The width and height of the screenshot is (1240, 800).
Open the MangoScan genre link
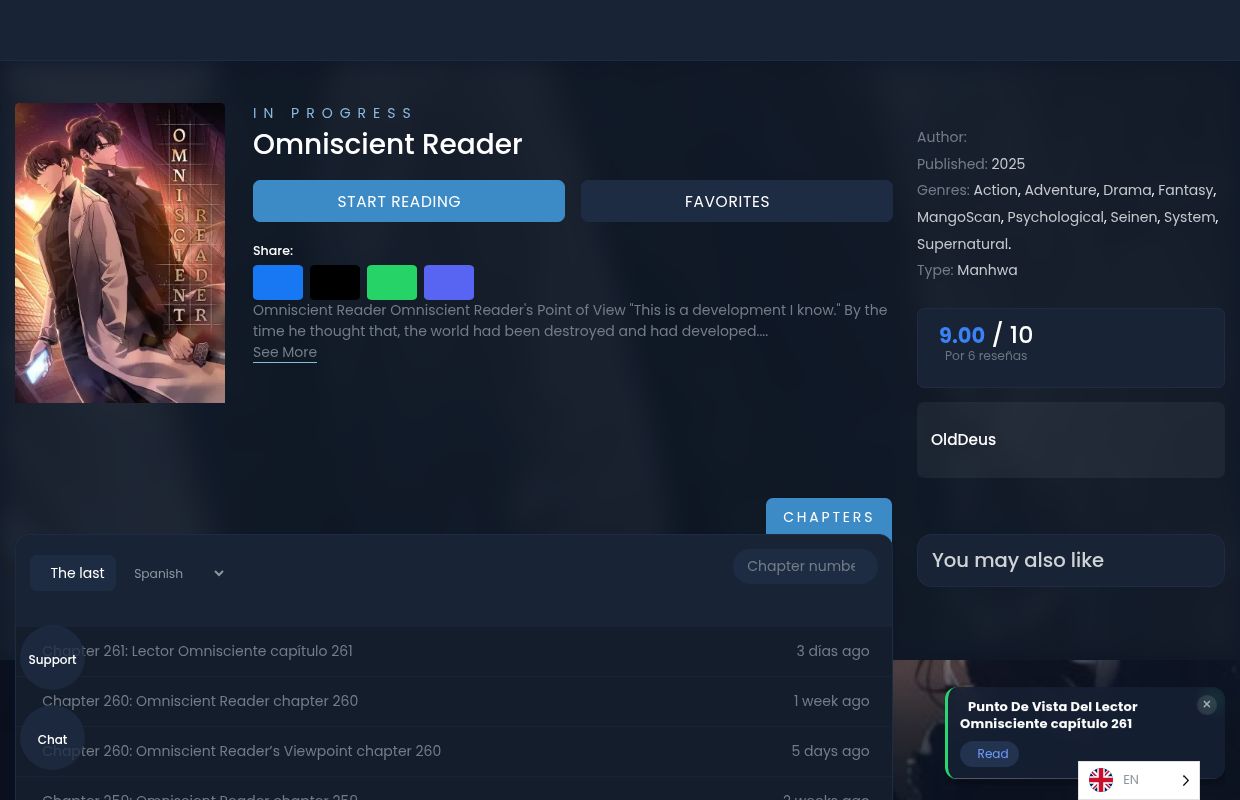959,217
